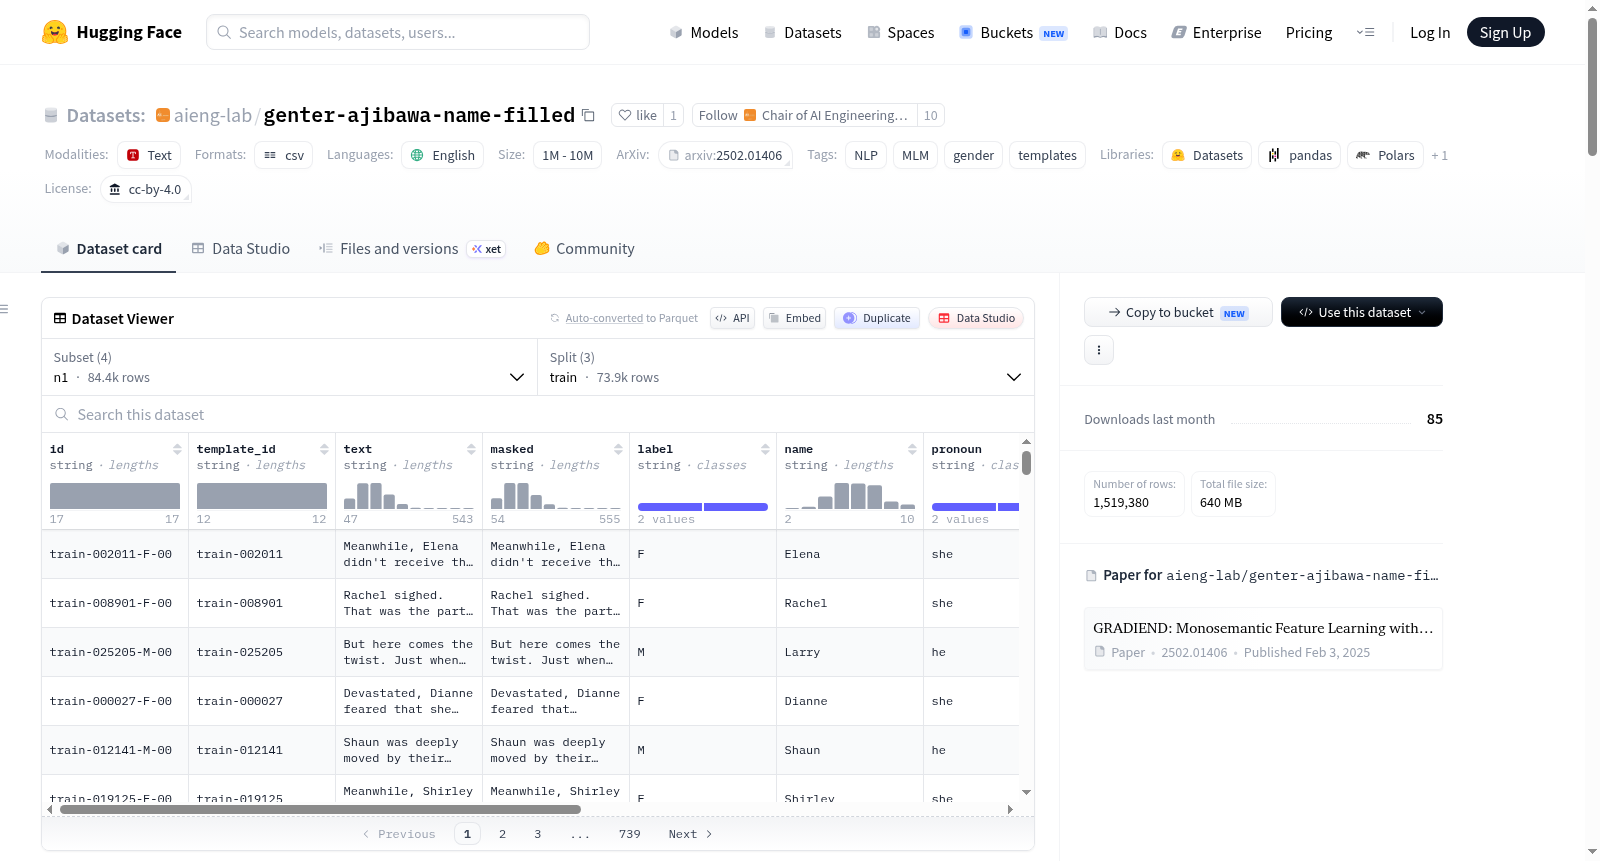Open the Files and versions tab
The width and height of the screenshot is (1600, 861).
coord(412,249)
